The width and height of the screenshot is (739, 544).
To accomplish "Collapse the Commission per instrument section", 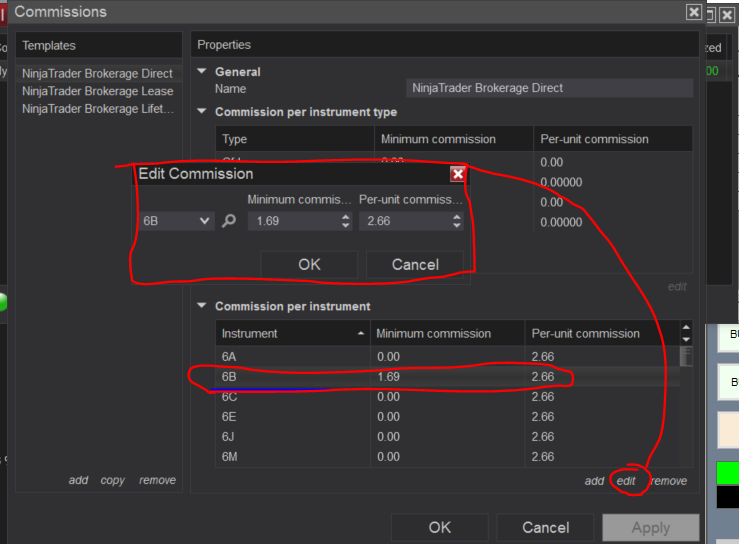I will pos(202,305).
